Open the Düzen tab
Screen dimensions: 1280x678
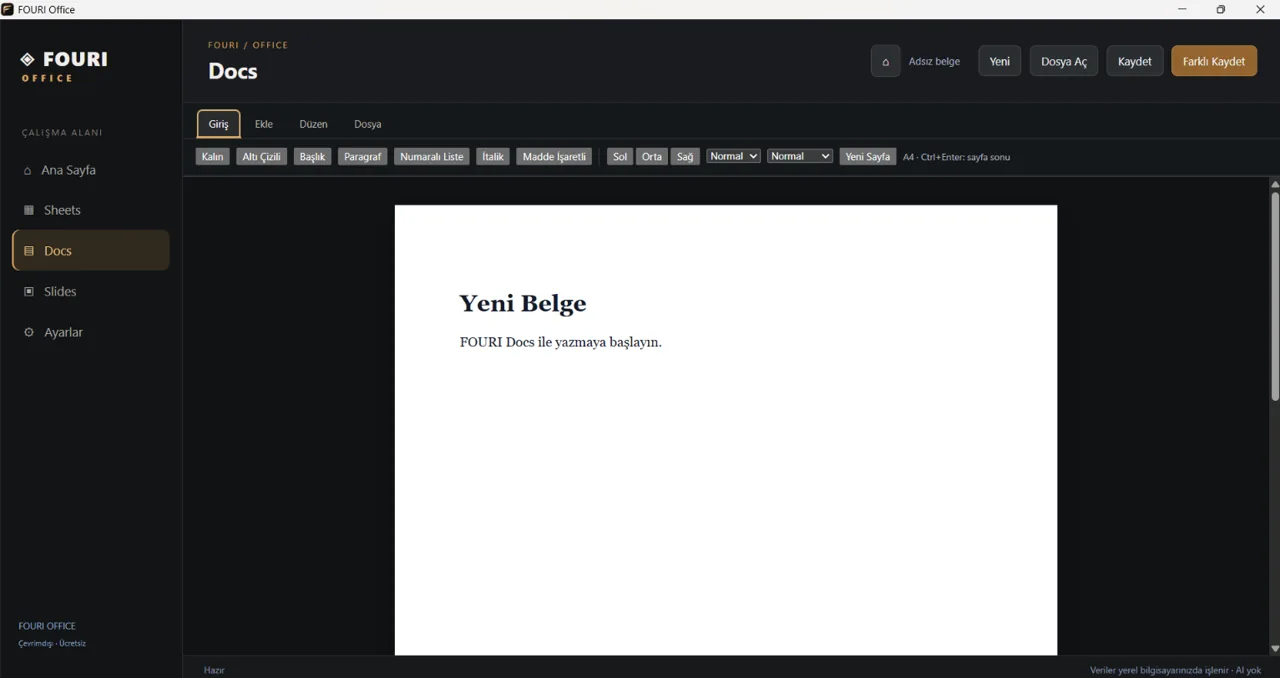tap(313, 124)
